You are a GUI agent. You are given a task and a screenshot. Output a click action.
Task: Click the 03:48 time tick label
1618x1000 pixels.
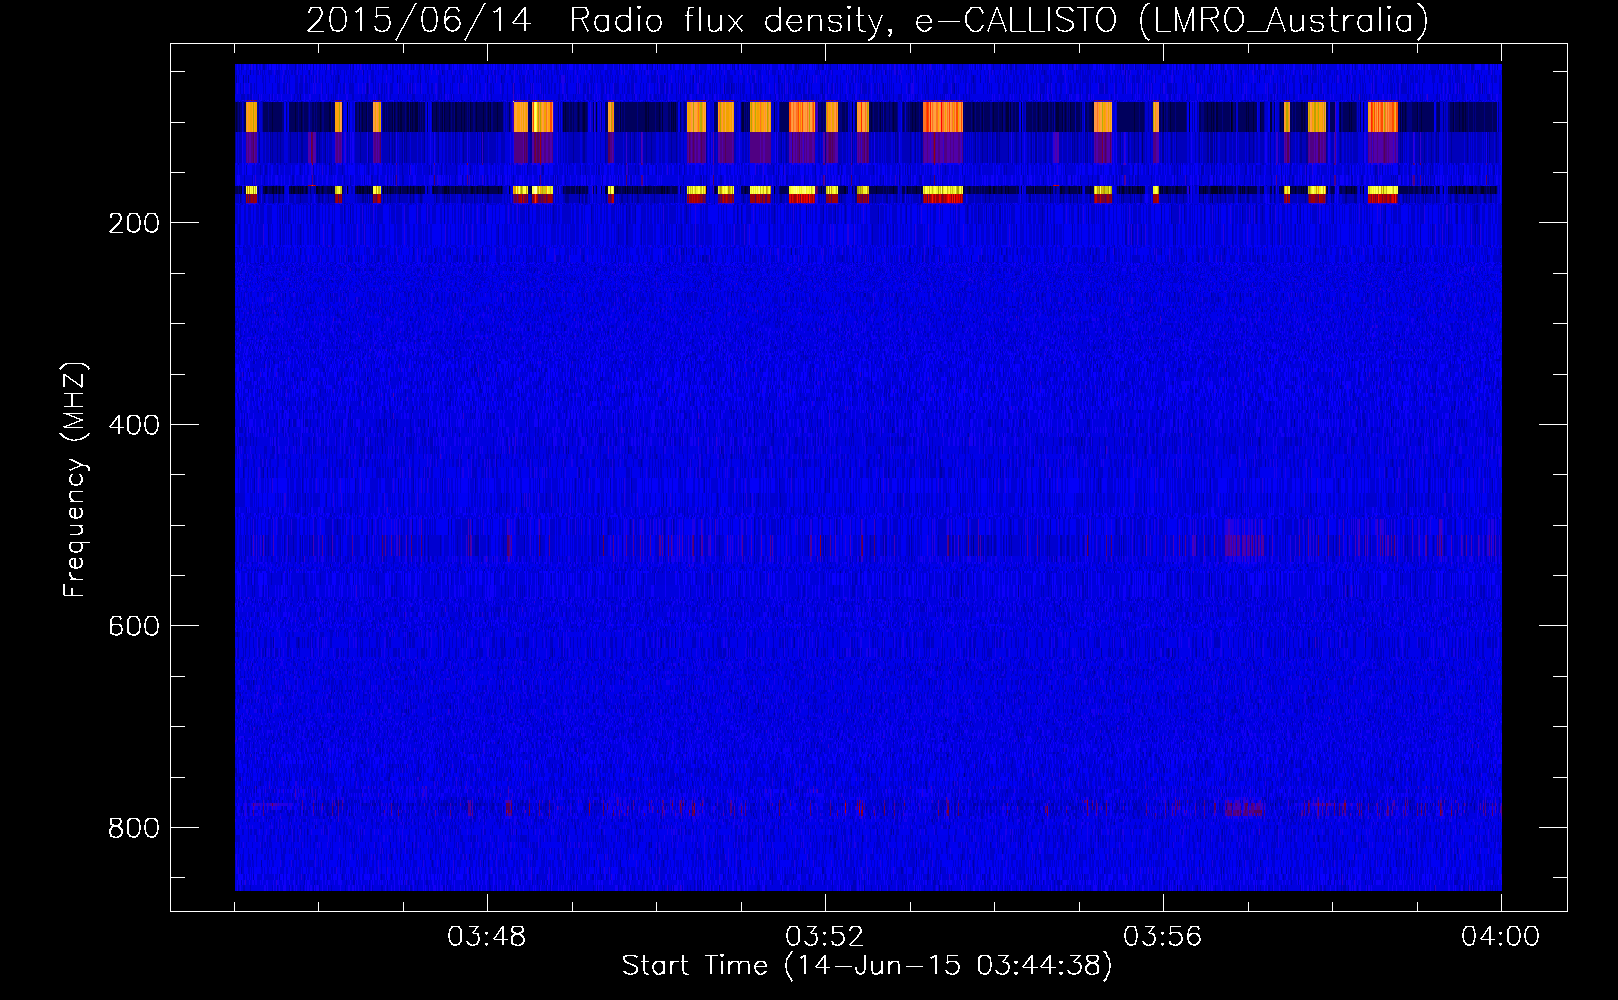(x=487, y=937)
